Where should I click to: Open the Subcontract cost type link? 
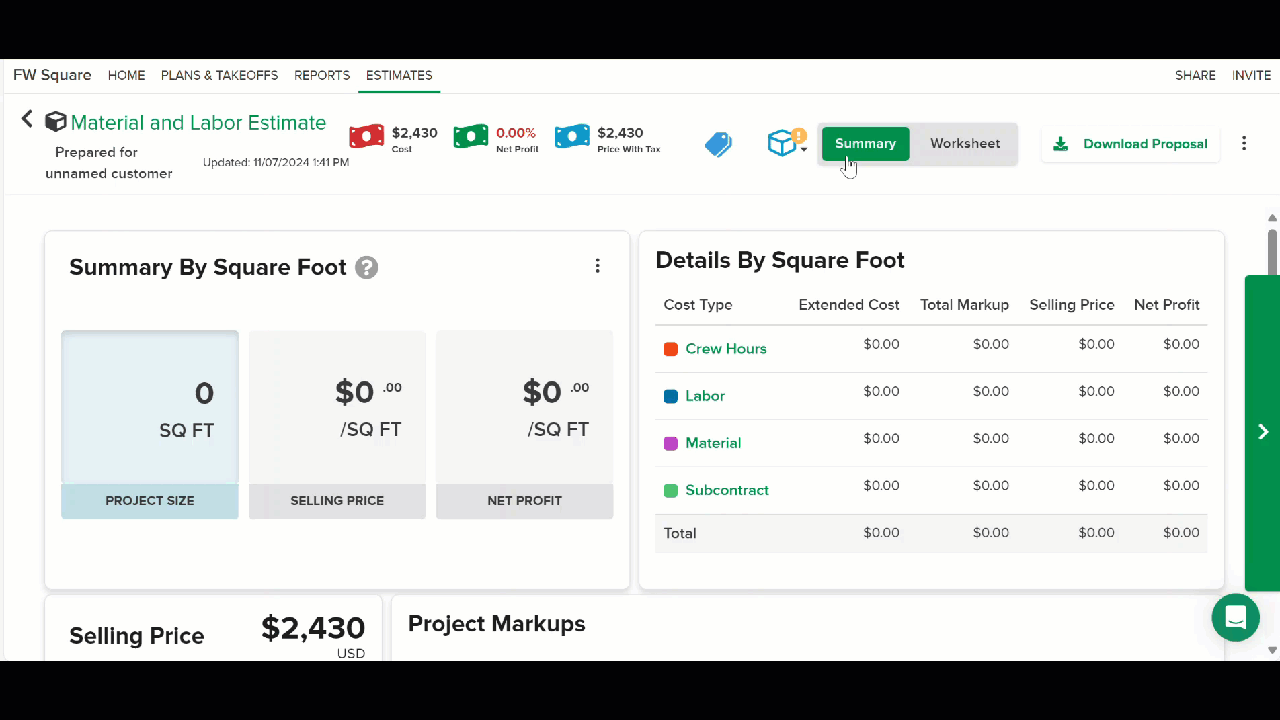pyautogui.click(x=727, y=490)
